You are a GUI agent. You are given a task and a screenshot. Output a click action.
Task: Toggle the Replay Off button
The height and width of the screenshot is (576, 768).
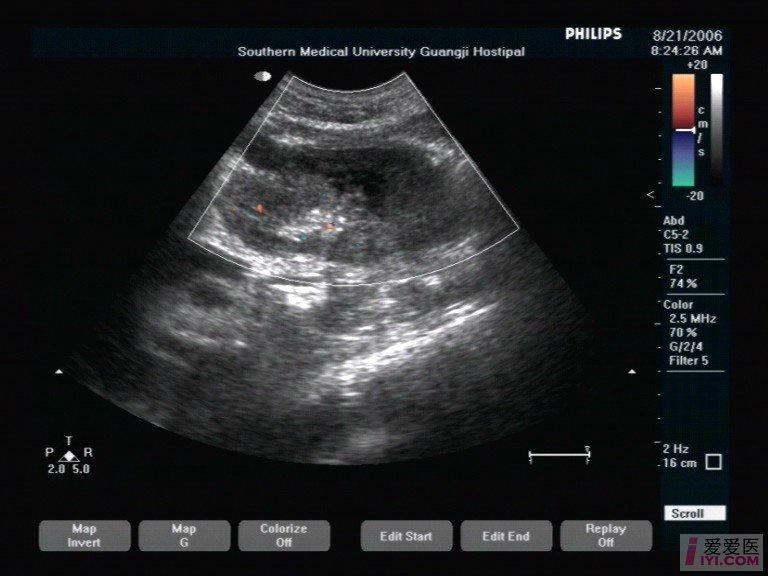coord(606,535)
